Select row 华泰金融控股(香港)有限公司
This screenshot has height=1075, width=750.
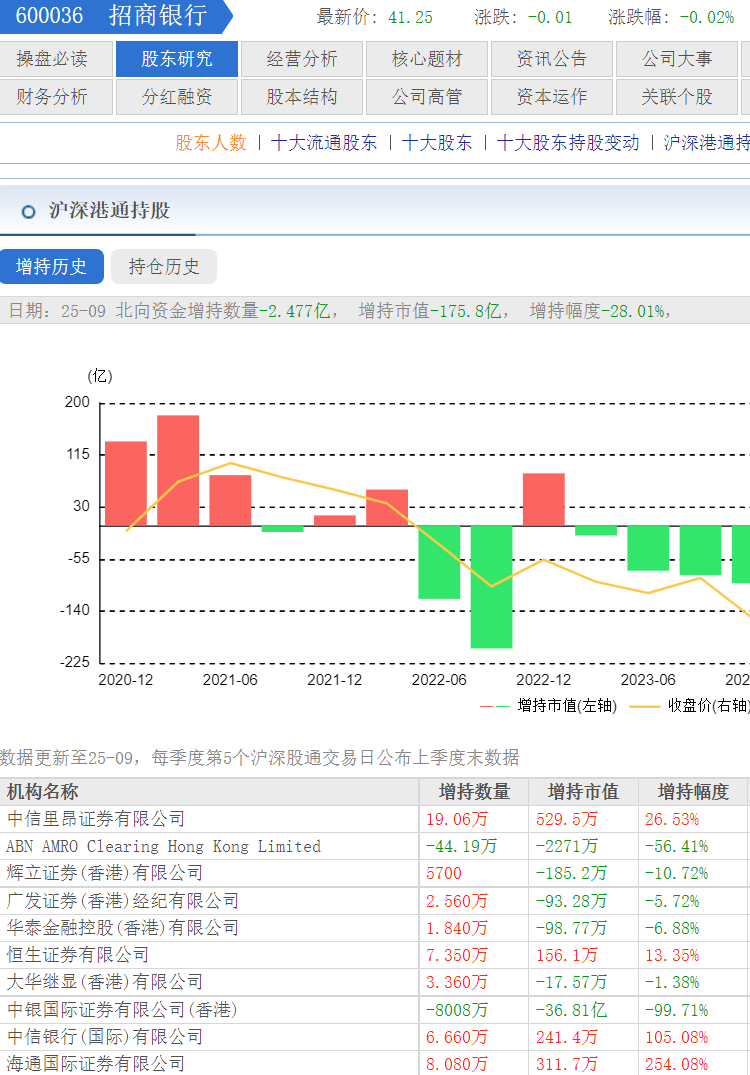pos(374,928)
